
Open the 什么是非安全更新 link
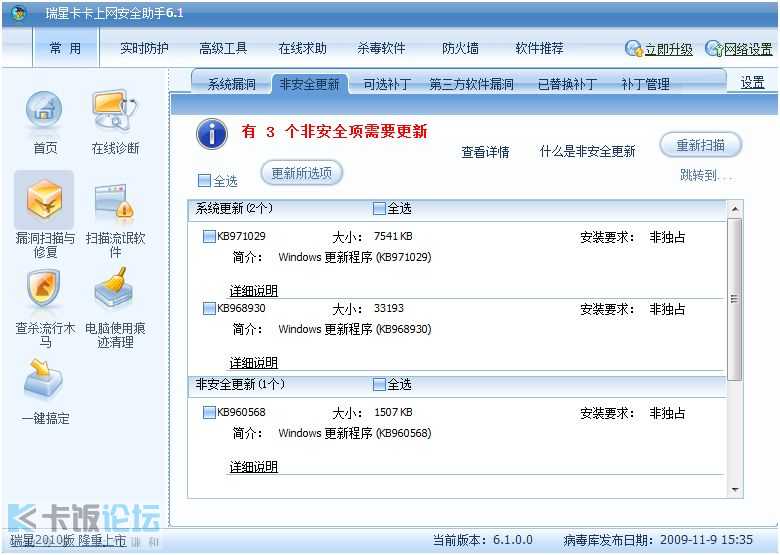(587, 151)
